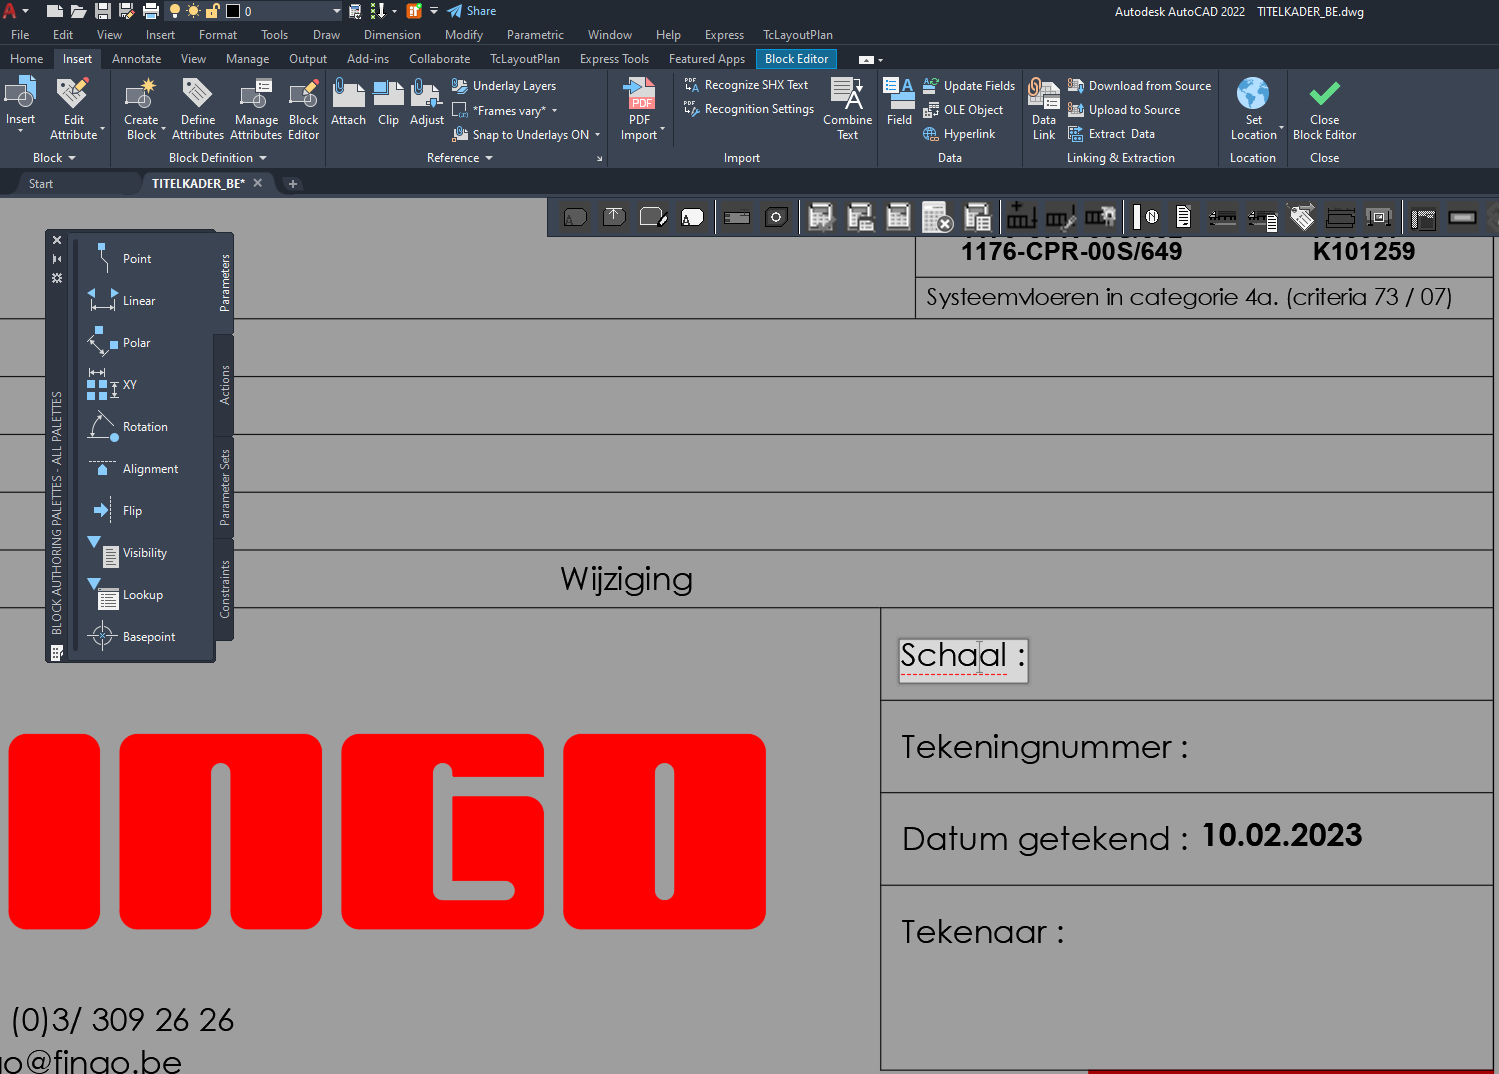Open the Parametric menu
The height and width of the screenshot is (1074, 1499).
[535, 35]
